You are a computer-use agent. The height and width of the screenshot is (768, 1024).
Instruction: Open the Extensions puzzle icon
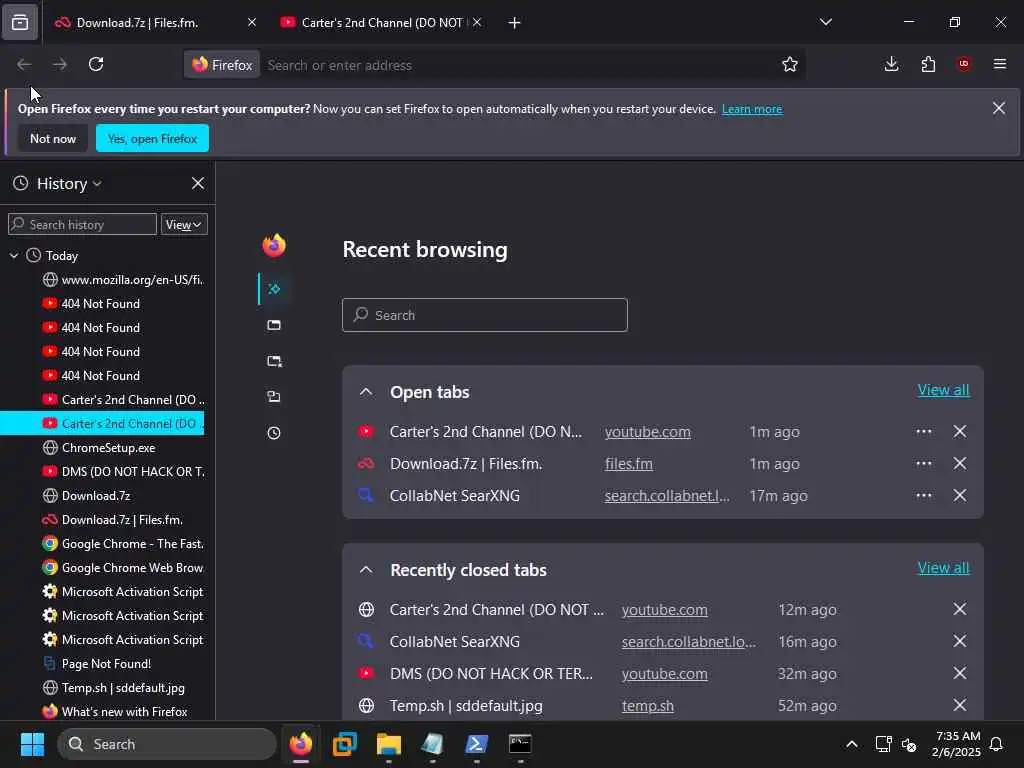point(928,64)
